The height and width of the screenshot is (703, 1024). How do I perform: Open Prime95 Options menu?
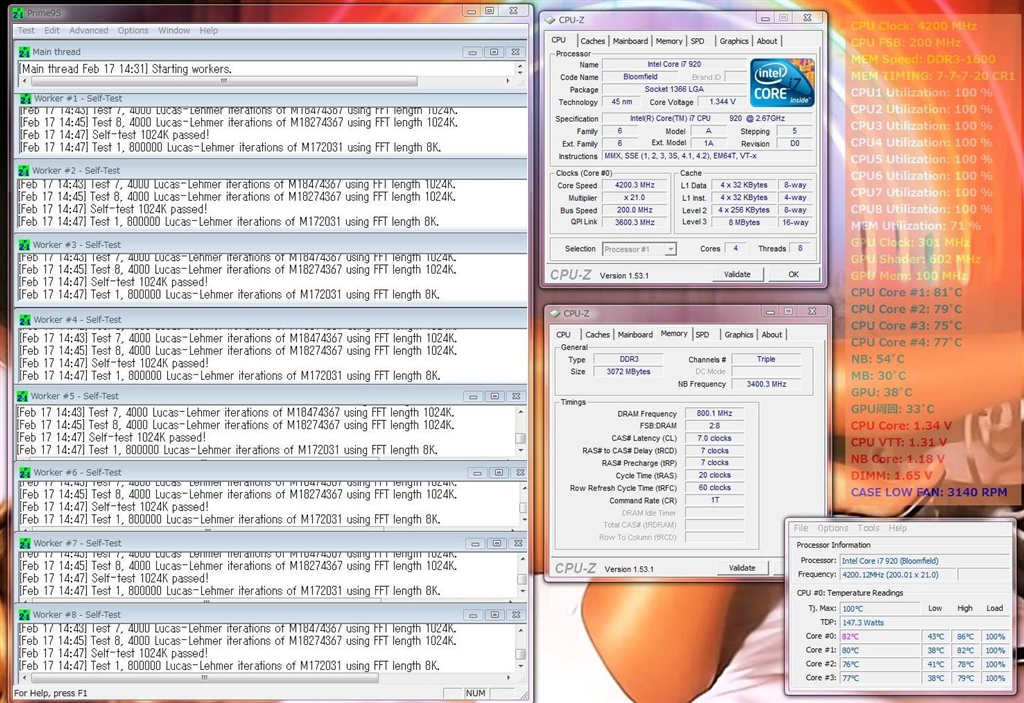(x=133, y=31)
